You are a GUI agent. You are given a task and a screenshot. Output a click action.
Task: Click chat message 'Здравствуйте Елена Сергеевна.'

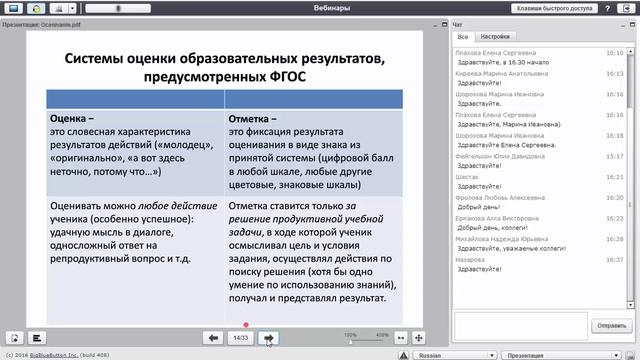pos(507,145)
